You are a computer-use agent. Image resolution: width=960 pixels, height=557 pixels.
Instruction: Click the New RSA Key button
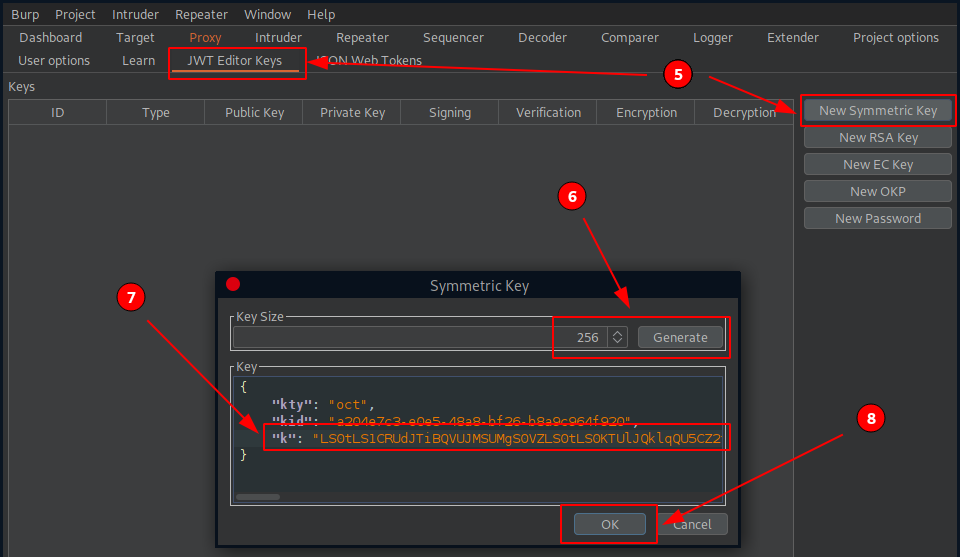(878, 138)
